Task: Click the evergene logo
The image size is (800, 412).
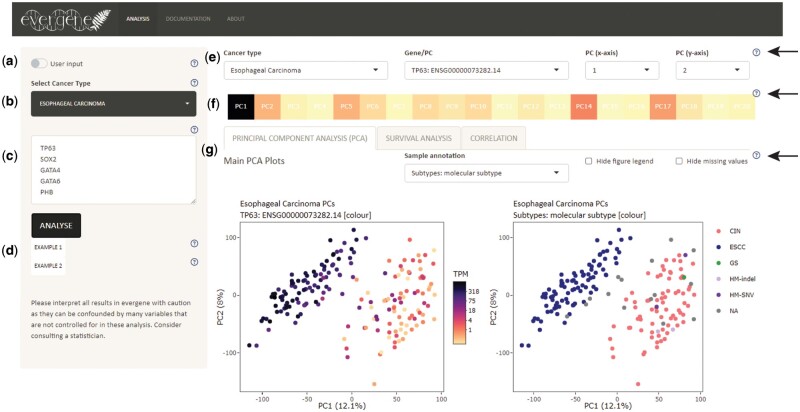Action: coord(59,19)
